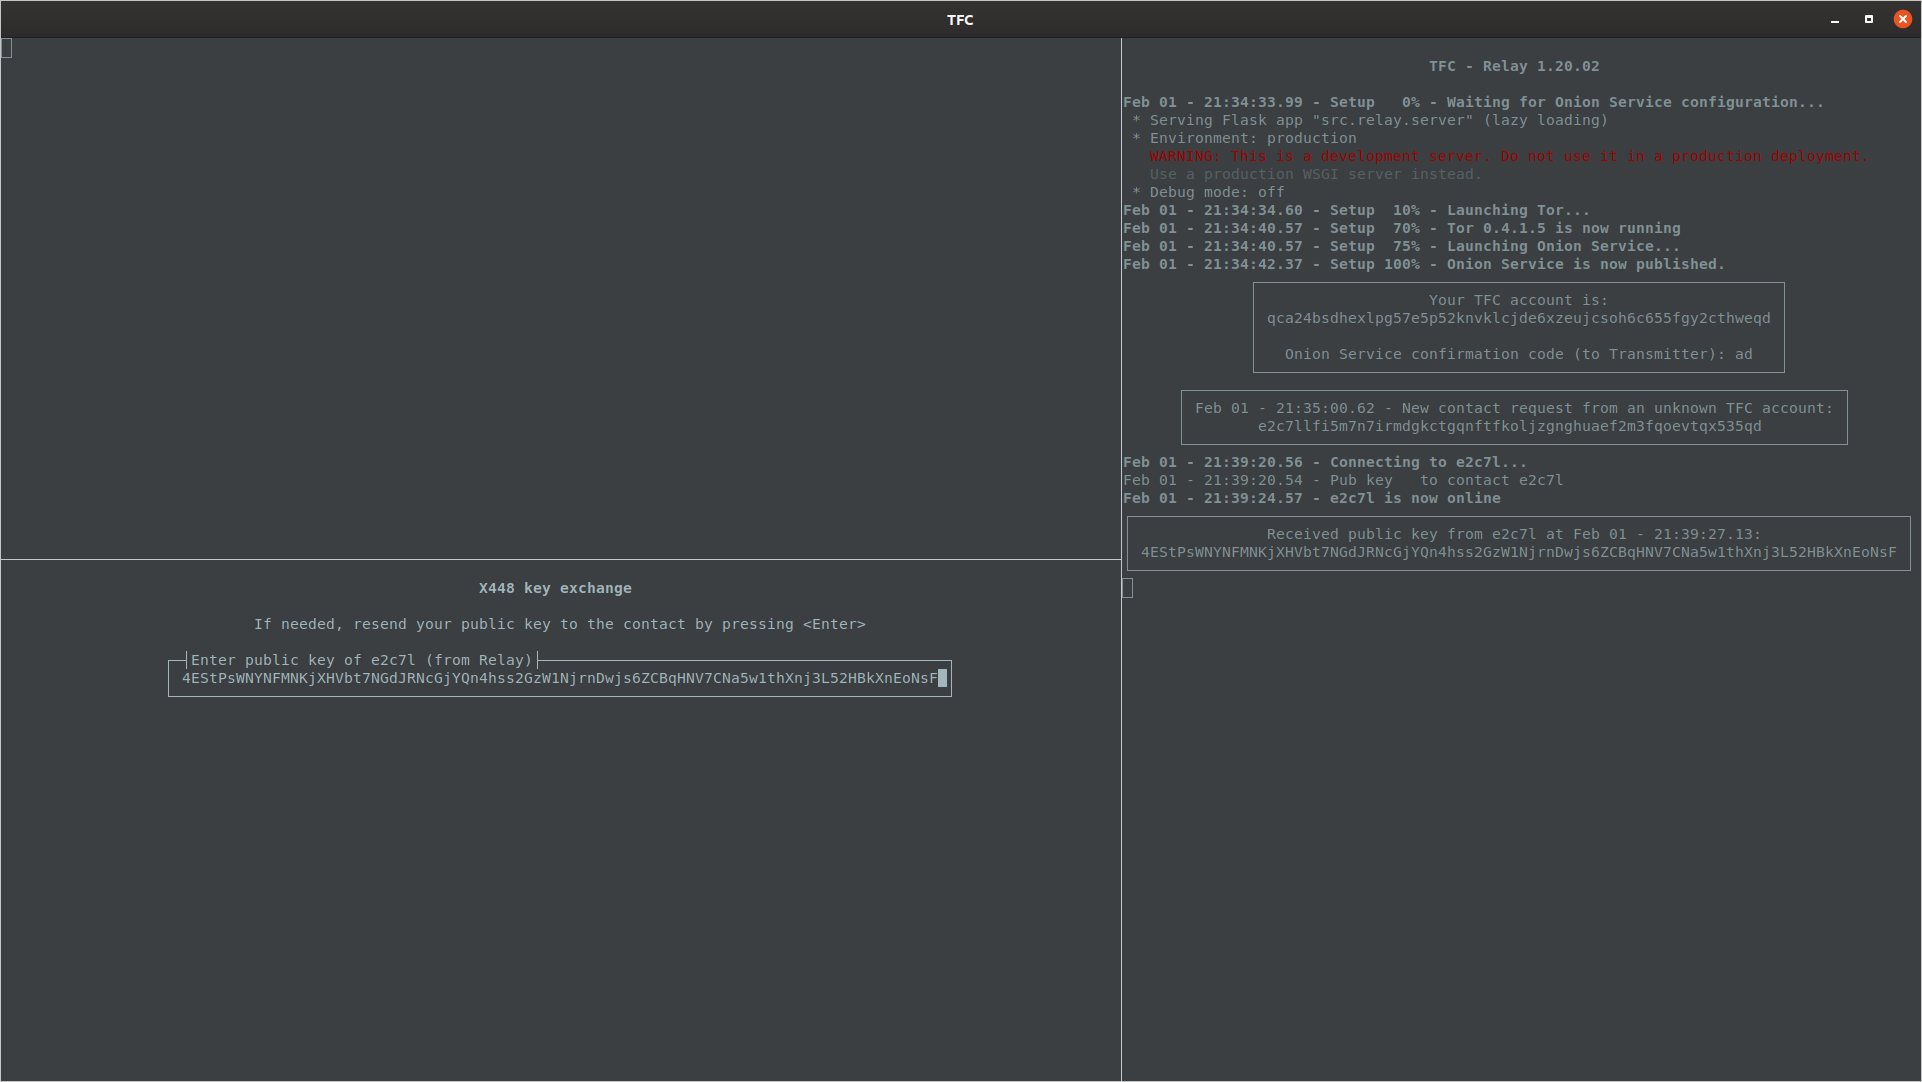Click the TFC window title text
This screenshot has width=1922, height=1082.
point(960,20)
